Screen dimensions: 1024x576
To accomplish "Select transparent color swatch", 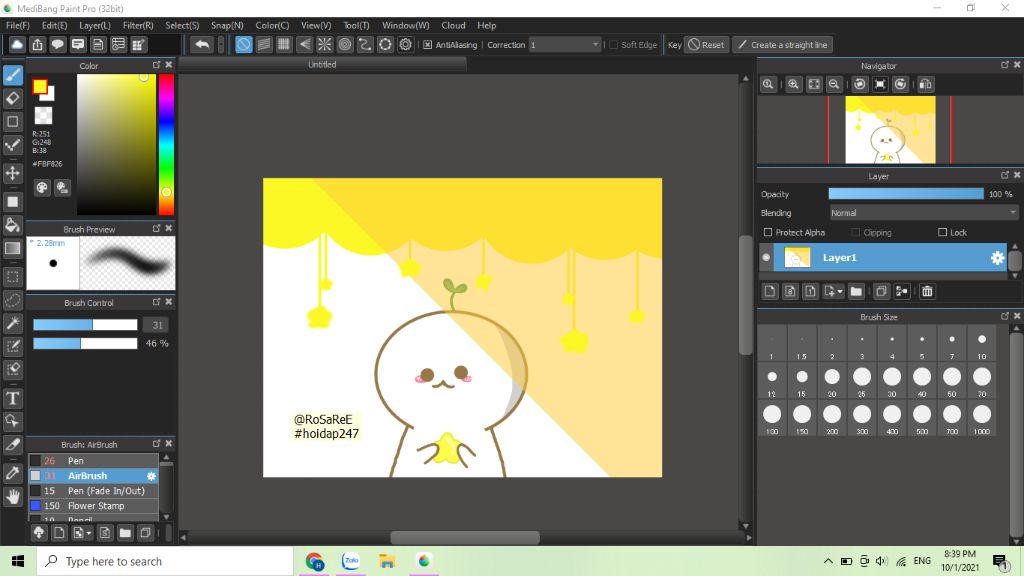I will 43,116.
